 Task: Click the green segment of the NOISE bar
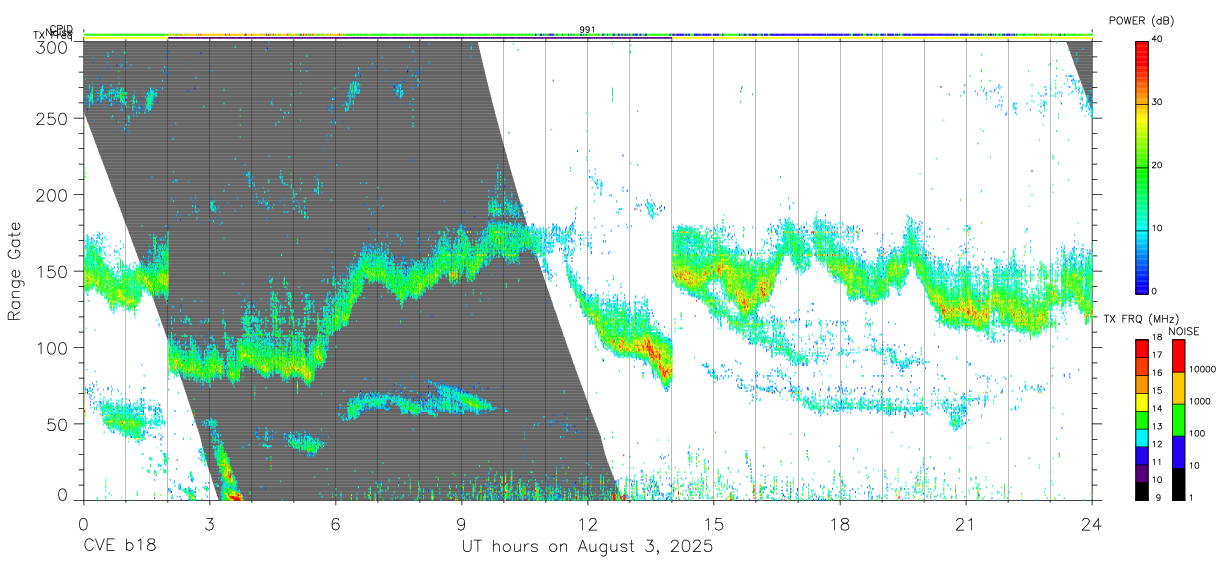[1179, 419]
